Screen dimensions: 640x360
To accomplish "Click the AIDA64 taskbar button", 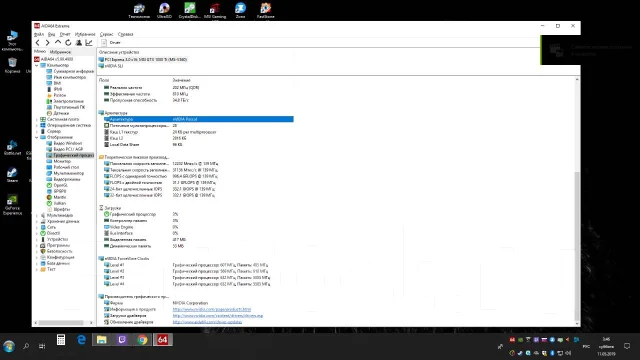I will pyautogui.click(x=162, y=340).
